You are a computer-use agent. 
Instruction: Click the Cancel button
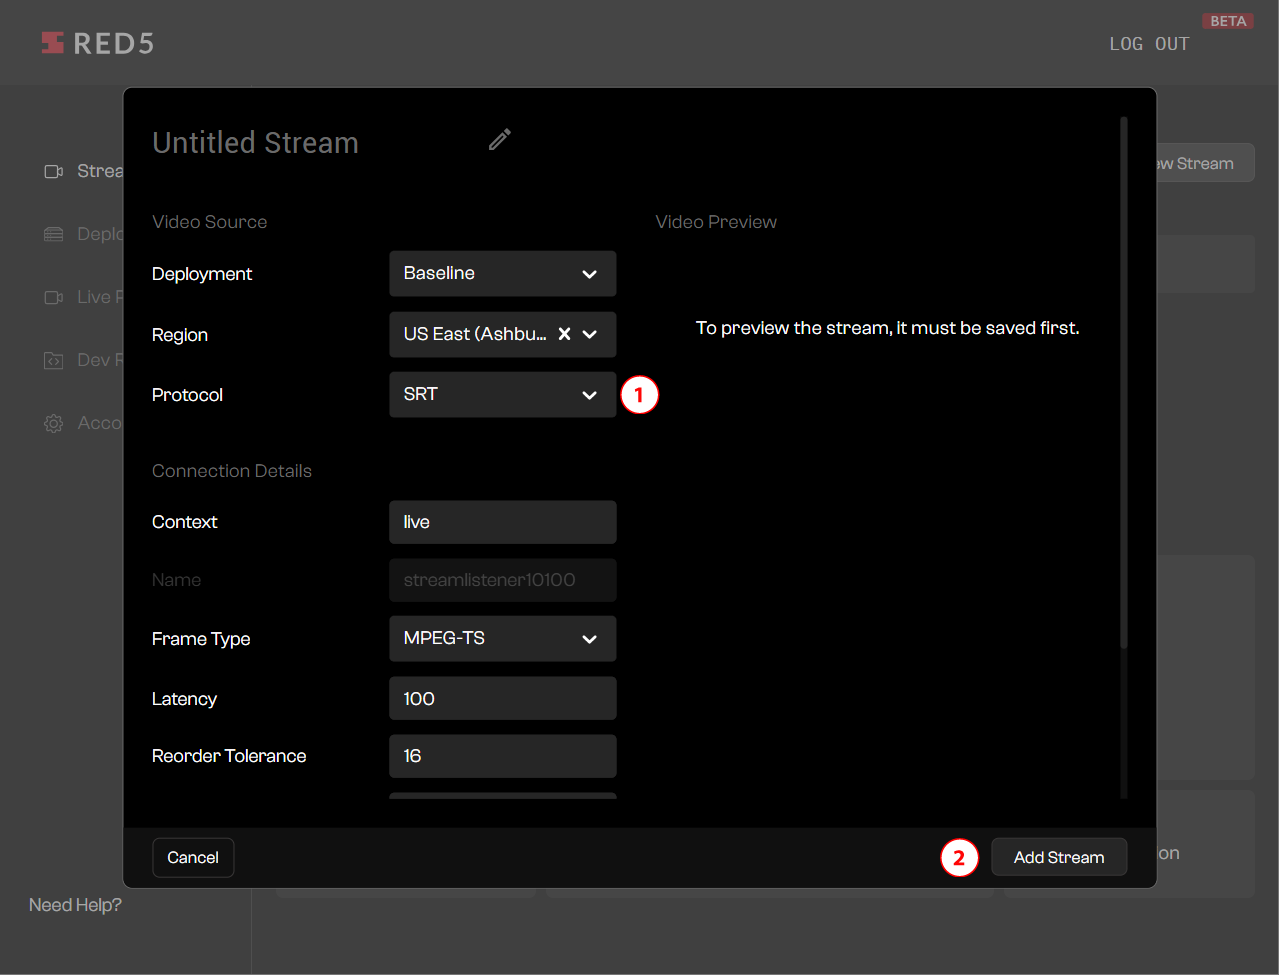tap(193, 858)
